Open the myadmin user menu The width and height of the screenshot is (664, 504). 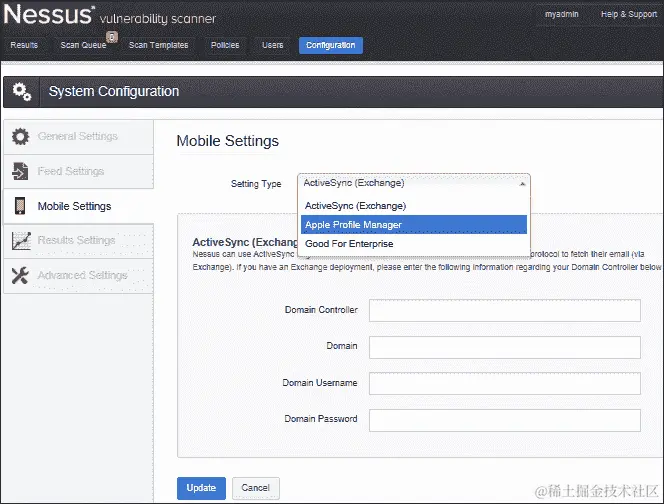click(562, 14)
